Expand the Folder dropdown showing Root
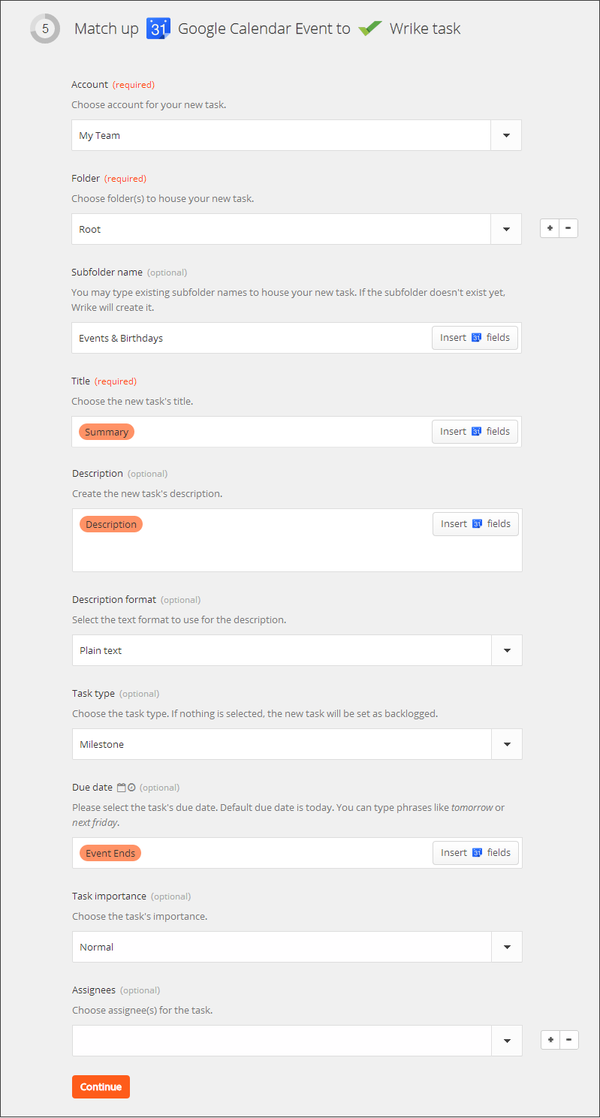The width and height of the screenshot is (600, 1118). (x=506, y=229)
